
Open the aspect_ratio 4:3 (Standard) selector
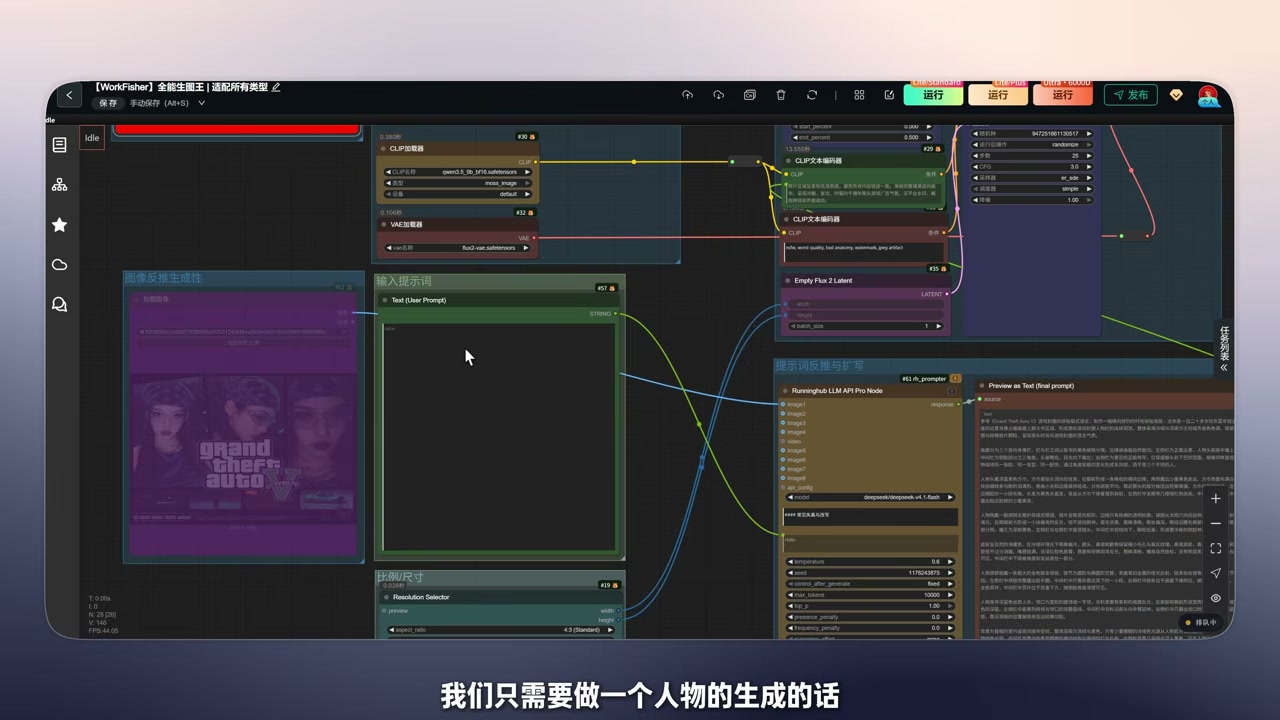point(500,630)
